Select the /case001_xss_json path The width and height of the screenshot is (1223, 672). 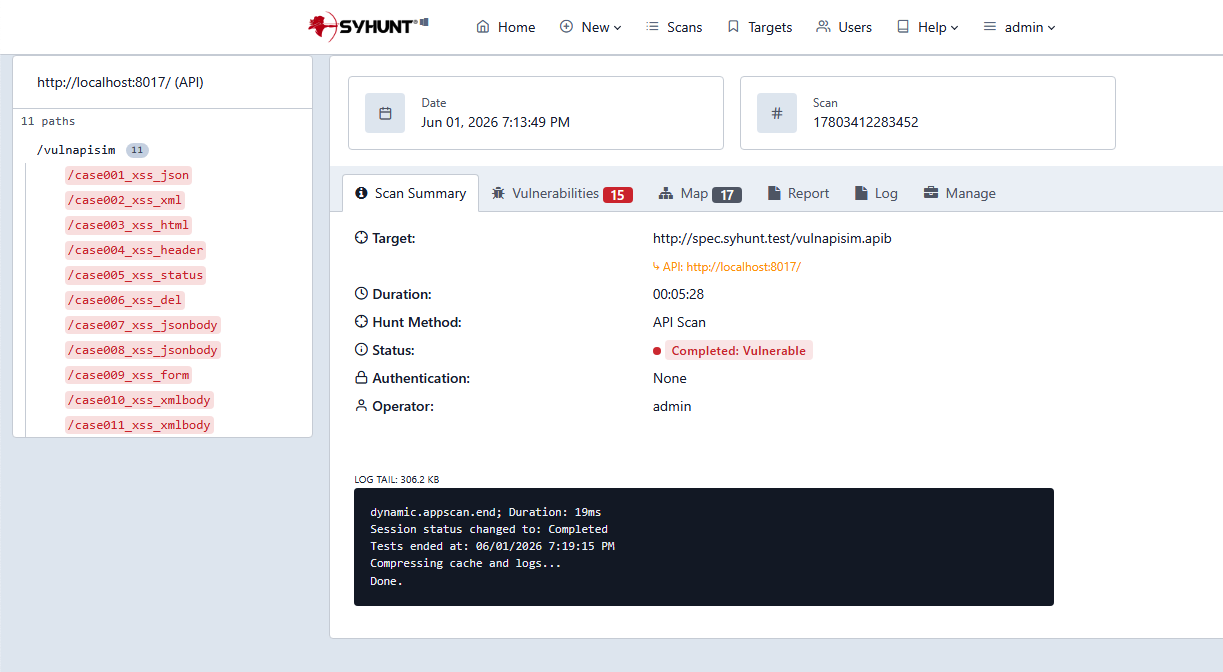pyautogui.click(x=128, y=175)
